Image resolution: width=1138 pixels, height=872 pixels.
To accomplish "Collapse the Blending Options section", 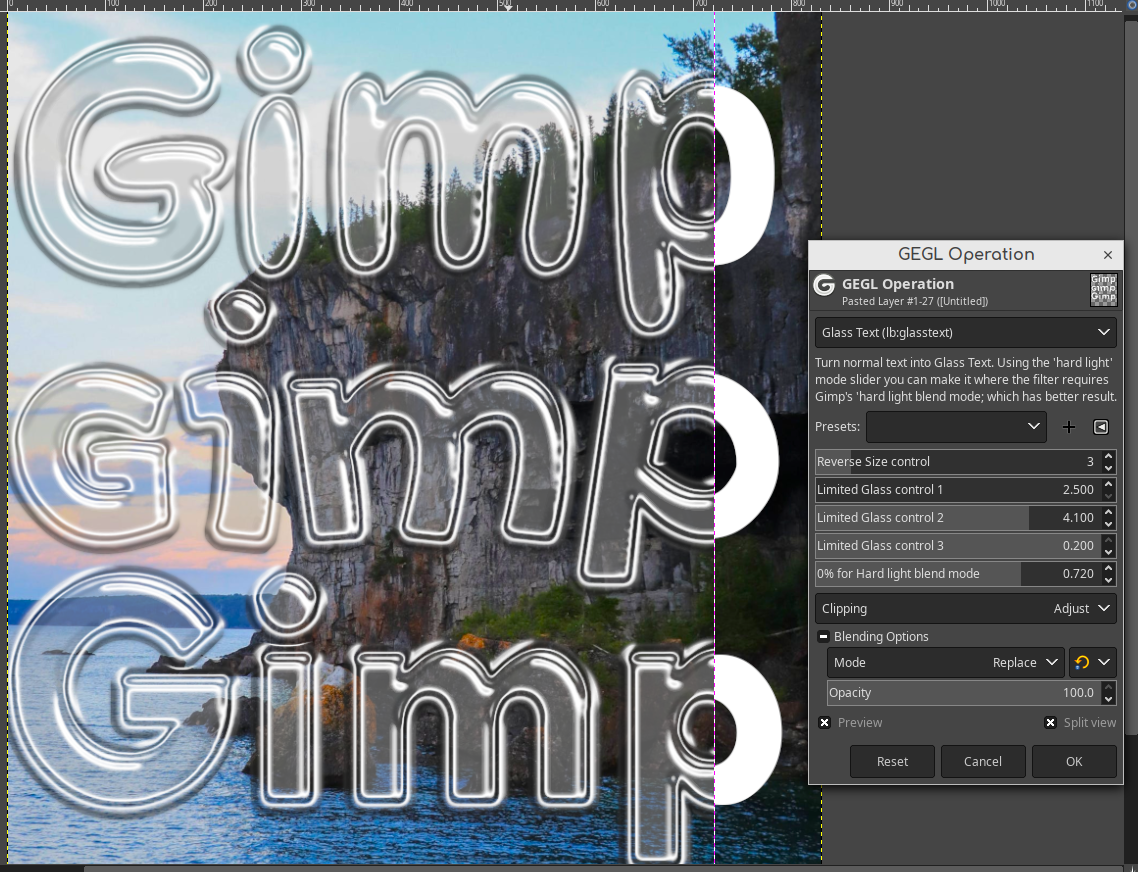I will tap(823, 637).
